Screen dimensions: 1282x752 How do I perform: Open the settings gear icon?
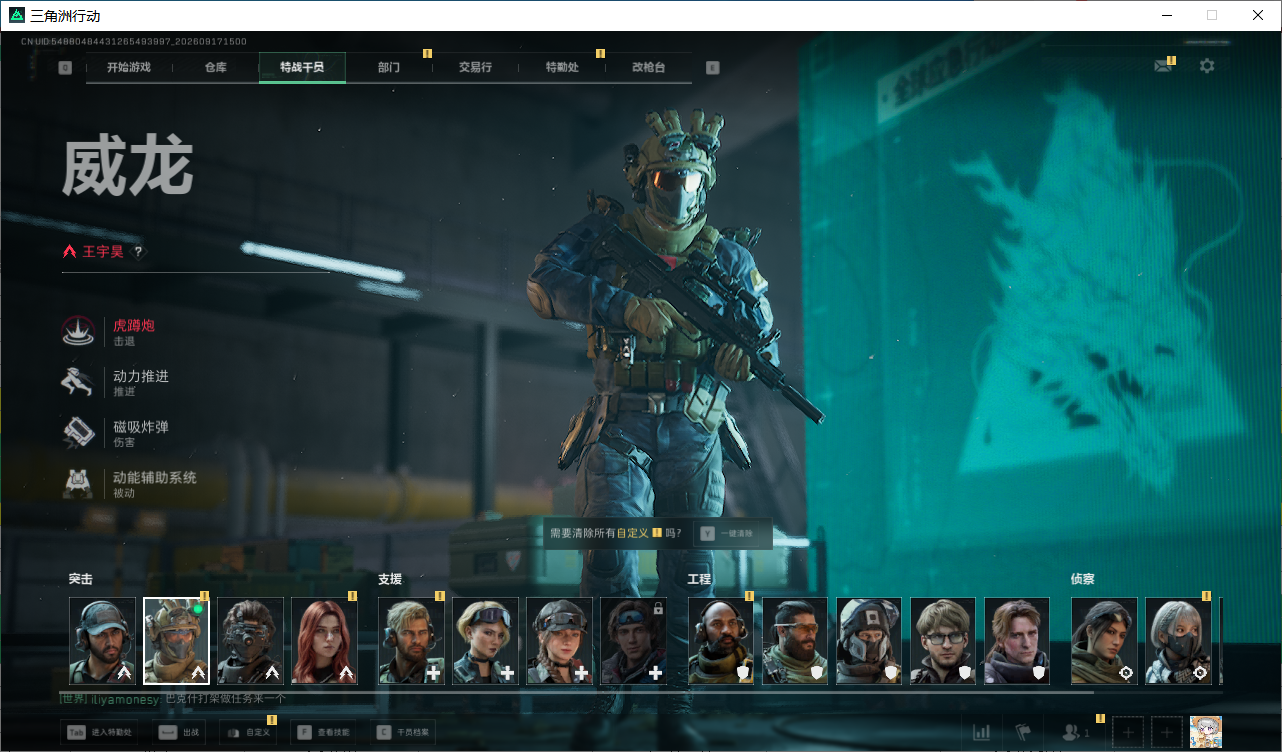pos(1207,66)
